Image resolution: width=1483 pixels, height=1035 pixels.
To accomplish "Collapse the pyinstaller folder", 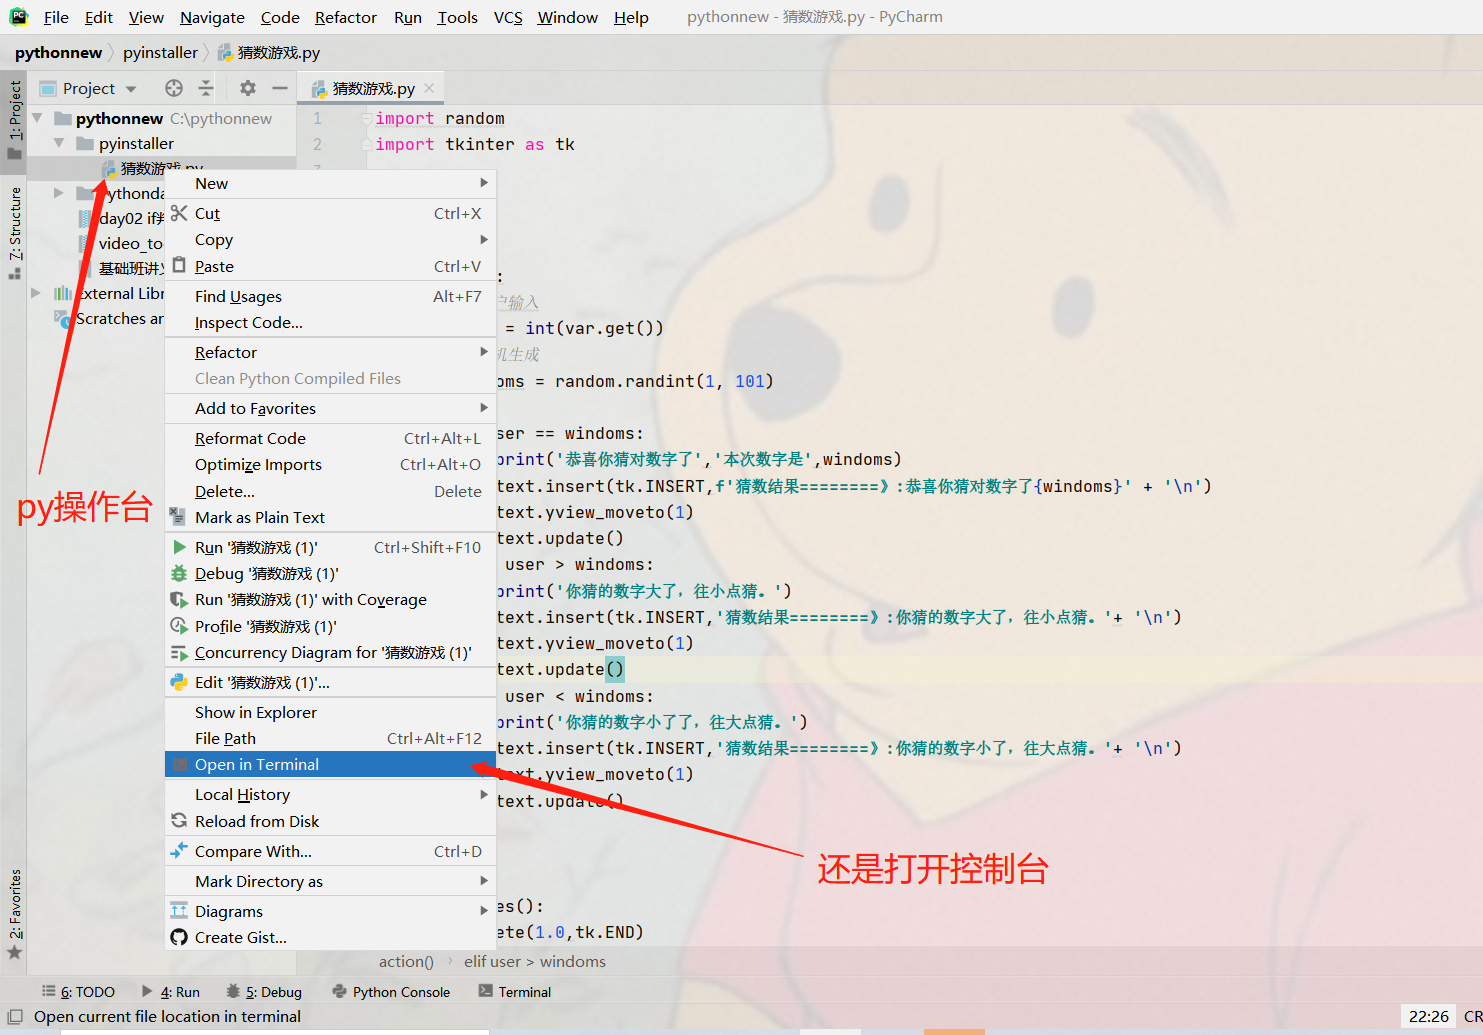I will (59, 143).
